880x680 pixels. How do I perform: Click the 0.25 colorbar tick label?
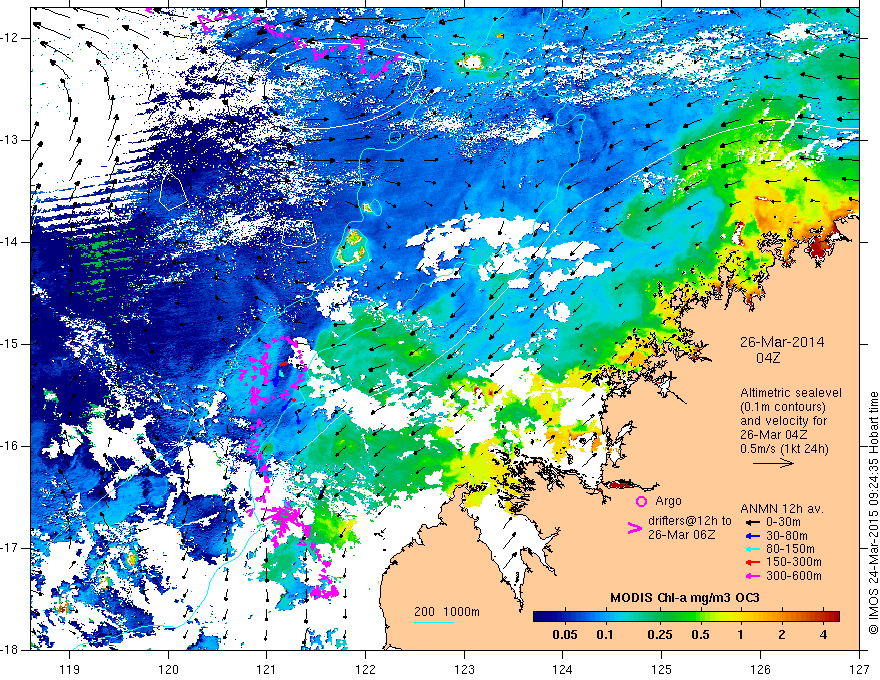pos(659,635)
